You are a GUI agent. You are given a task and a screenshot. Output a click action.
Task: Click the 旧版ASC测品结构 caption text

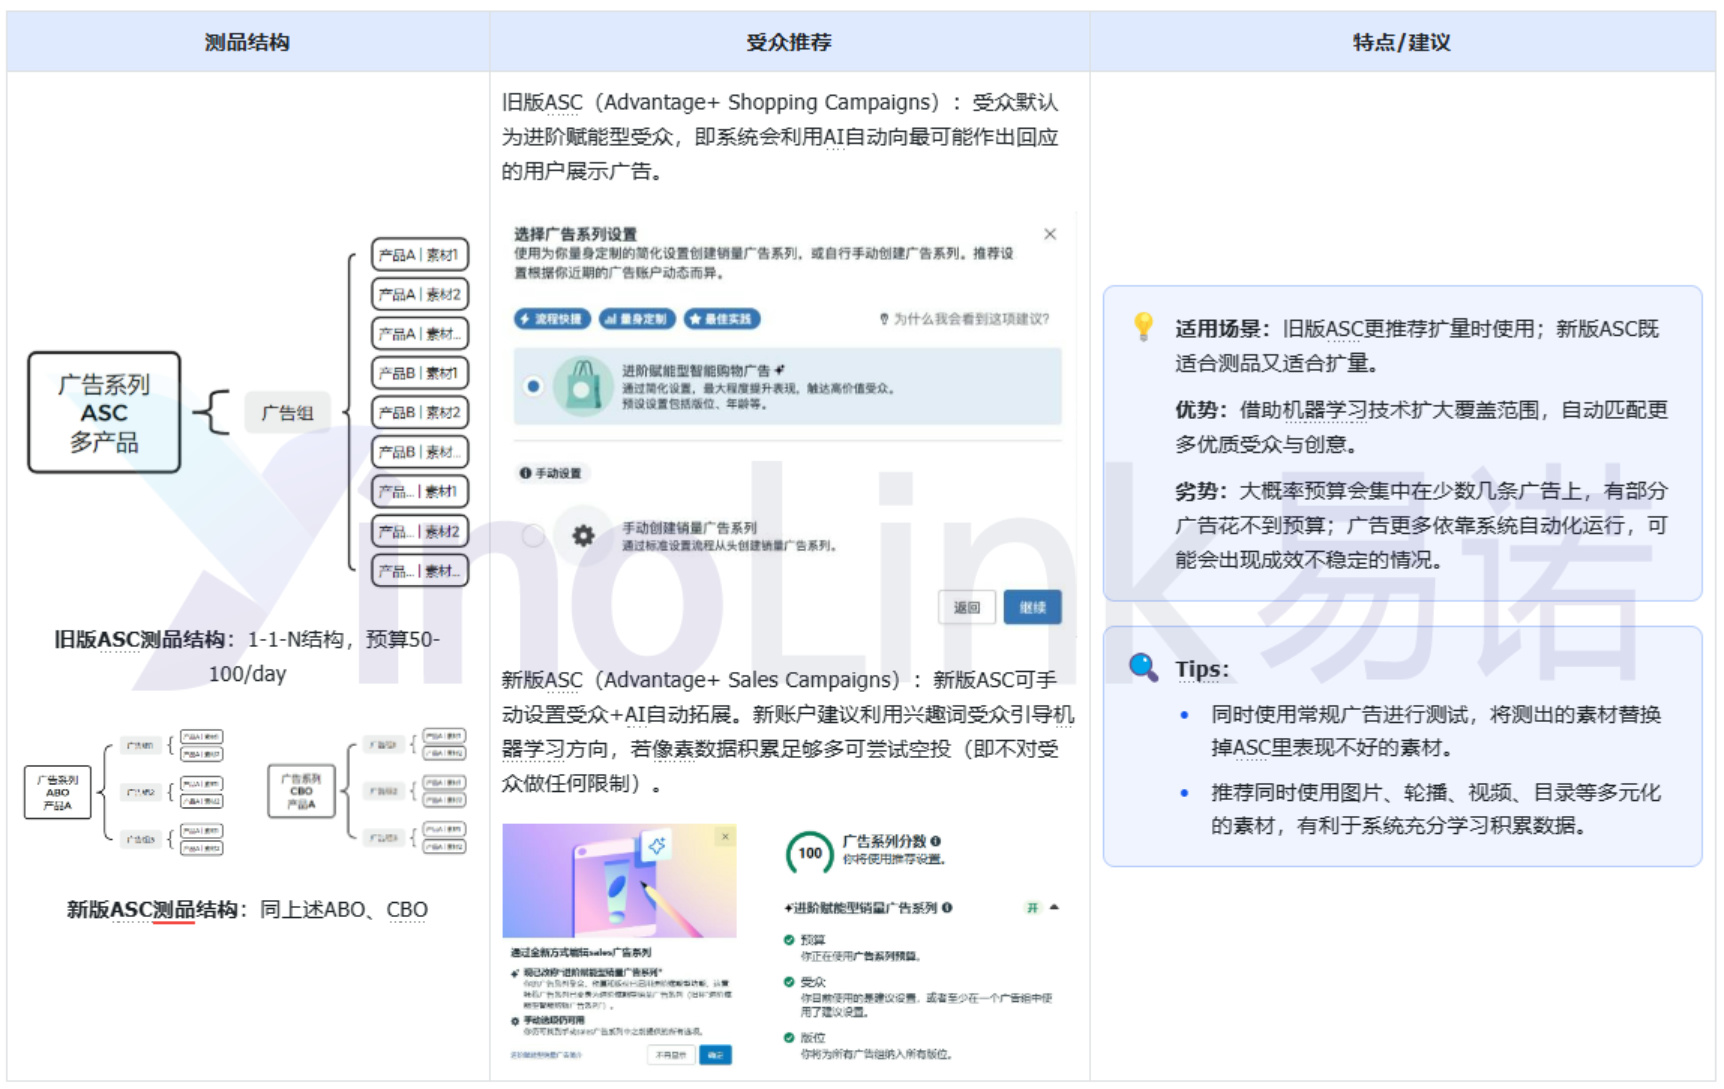(140, 639)
